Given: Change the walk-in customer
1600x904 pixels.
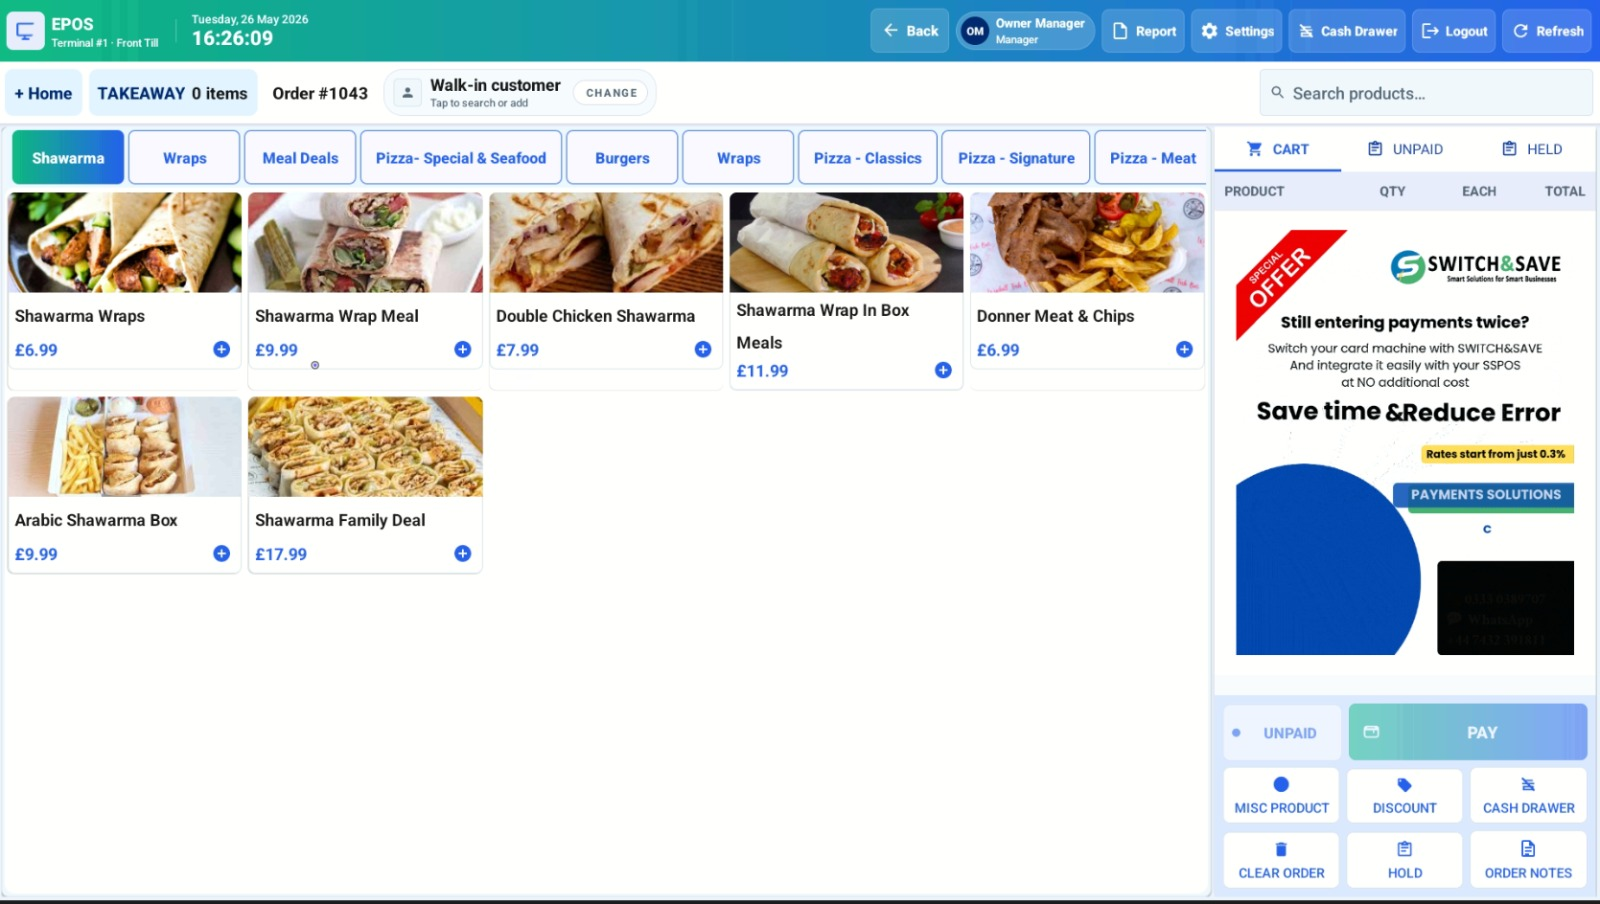Looking at the screenshot, I should click(611, 93).
